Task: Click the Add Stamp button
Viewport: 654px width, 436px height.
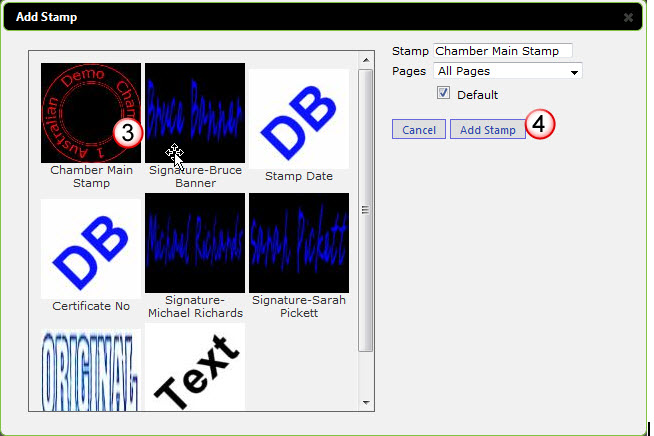Action: point(488,131)
